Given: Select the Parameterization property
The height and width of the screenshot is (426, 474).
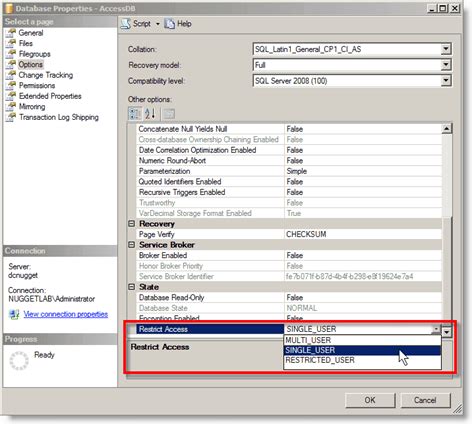Looking at the screenshot, I should [x=289, y=171].
